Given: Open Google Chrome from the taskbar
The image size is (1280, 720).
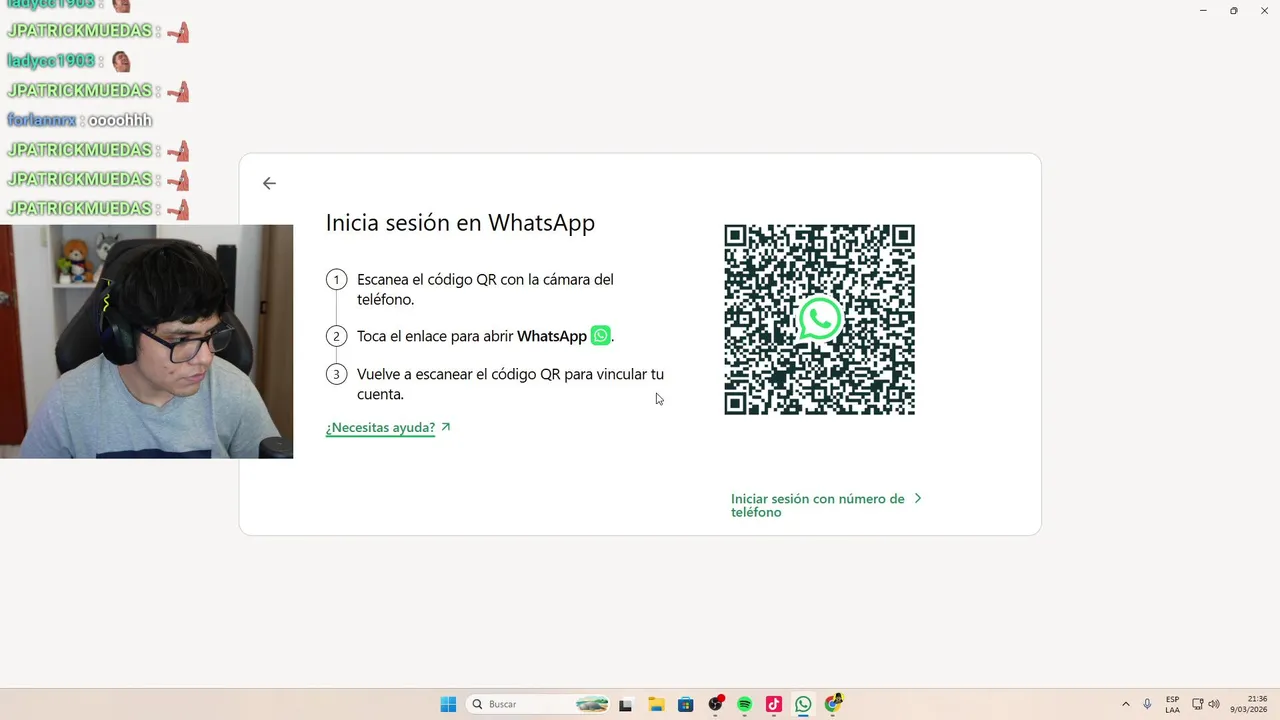Looking at the screenshot, I should pyautogui.click(x=833, y=704).
